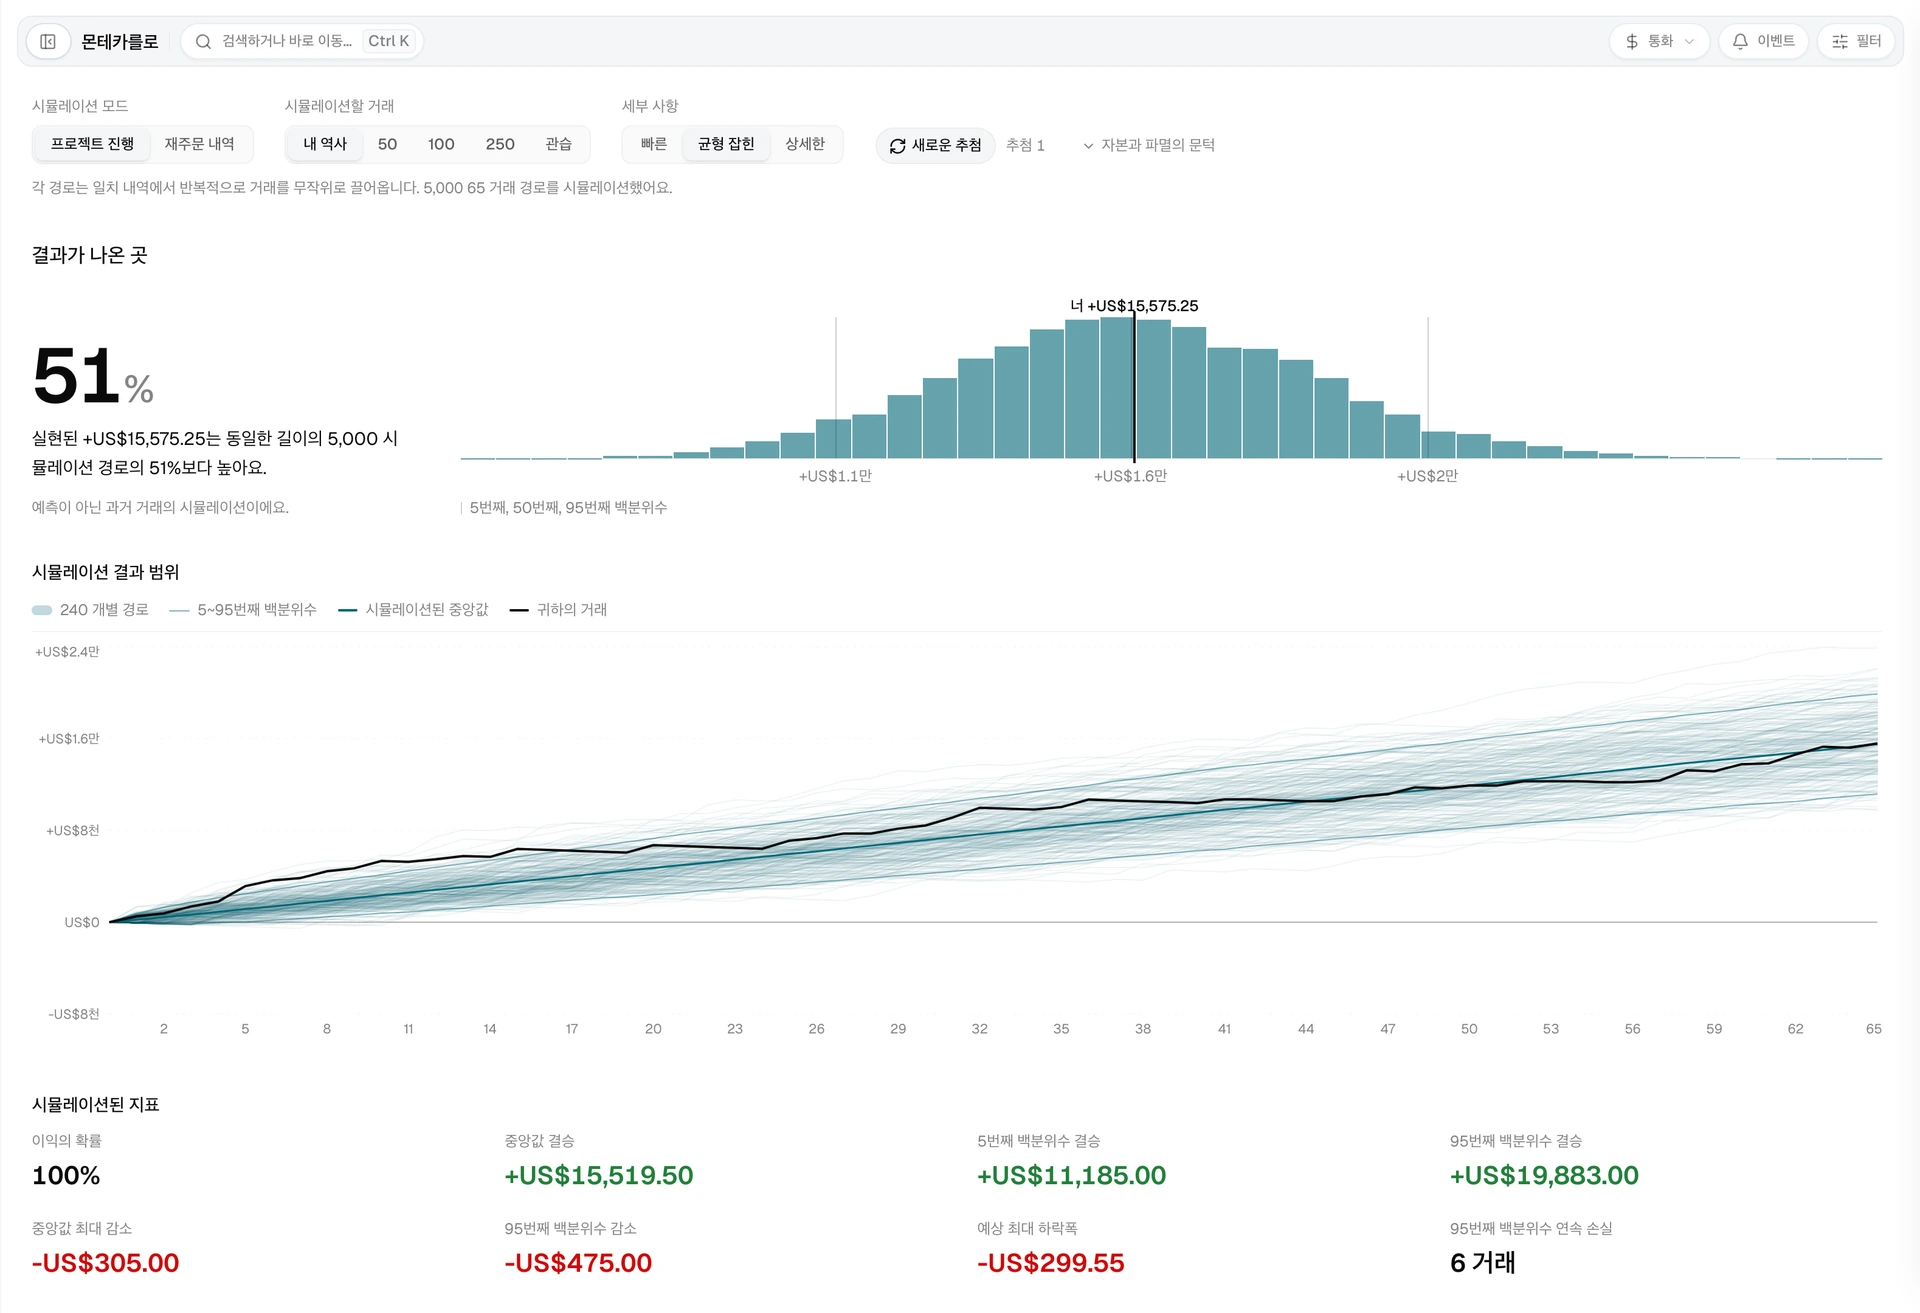Click the +US$19,883.00 95th percentile value
This screenshot has height=1313, width=1920.
1544,1175
